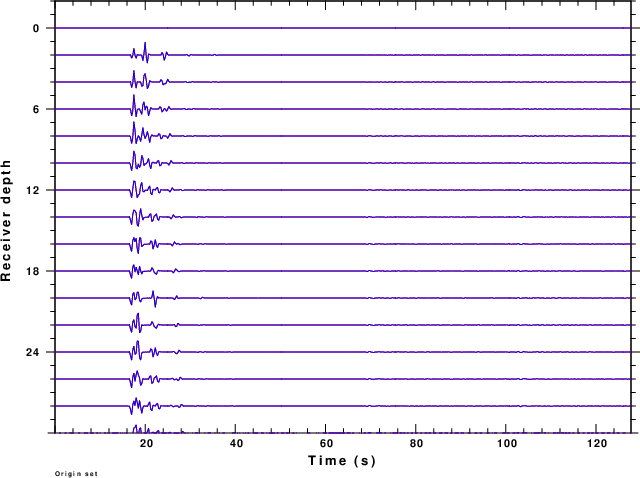Viewport: 640px width, 478px height.
Task: Click the '6' depth axis label
Action: [x=36, y=109]
